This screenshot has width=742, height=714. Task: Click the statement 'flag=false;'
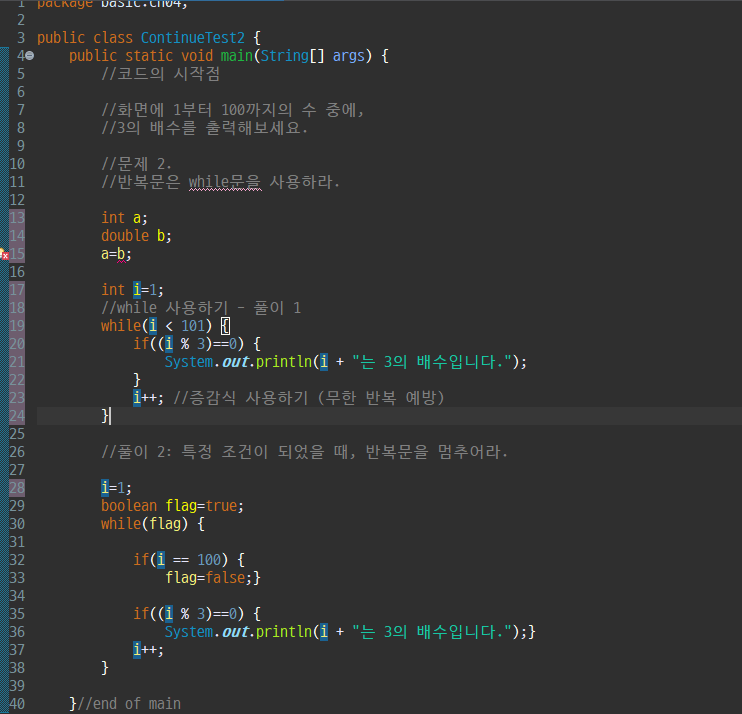[209, 577]
